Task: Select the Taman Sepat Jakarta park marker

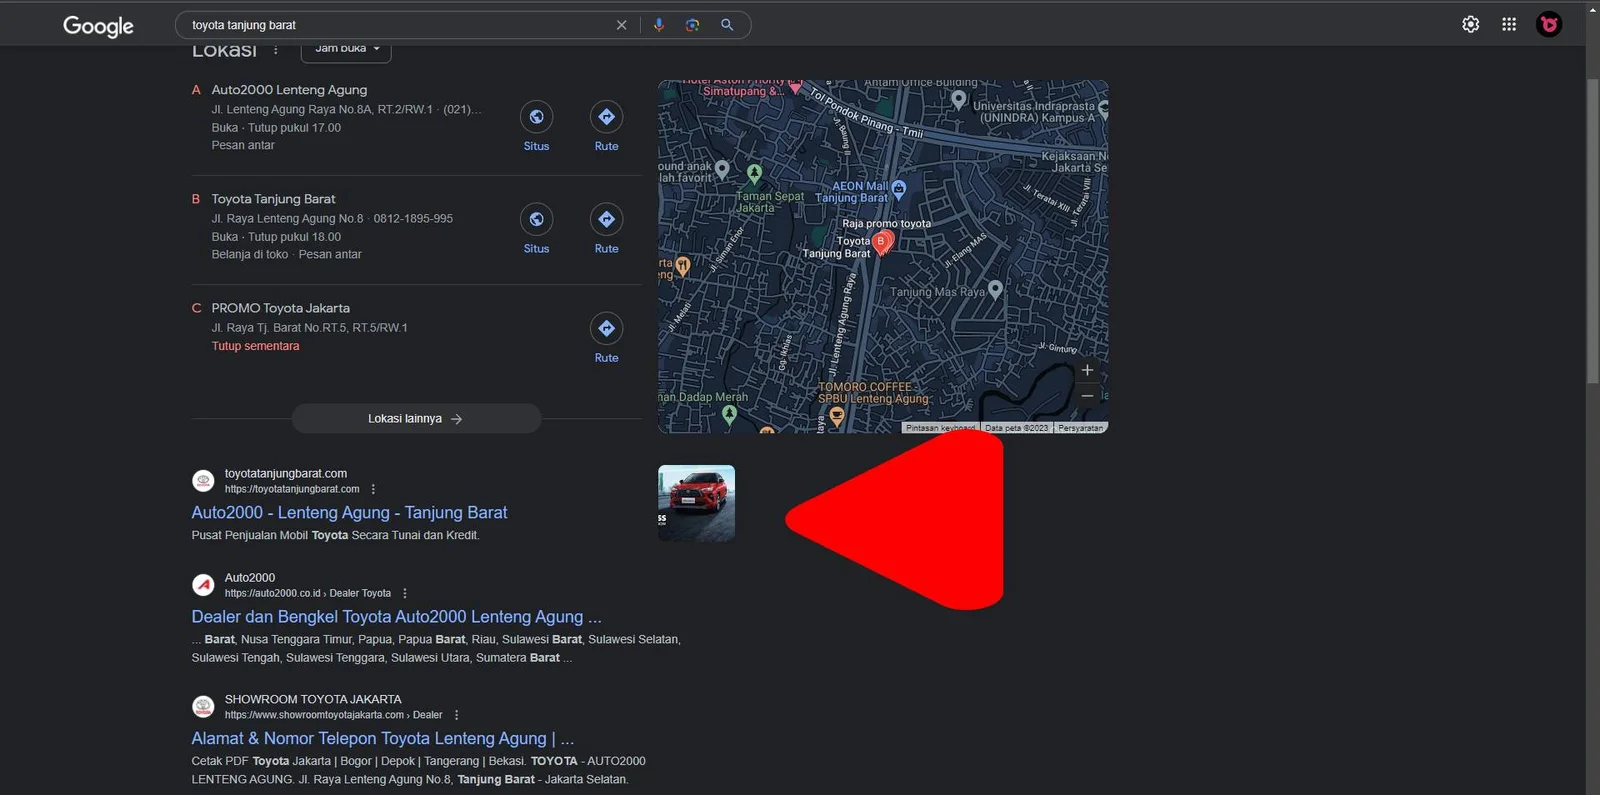Action: coord(754,174)
